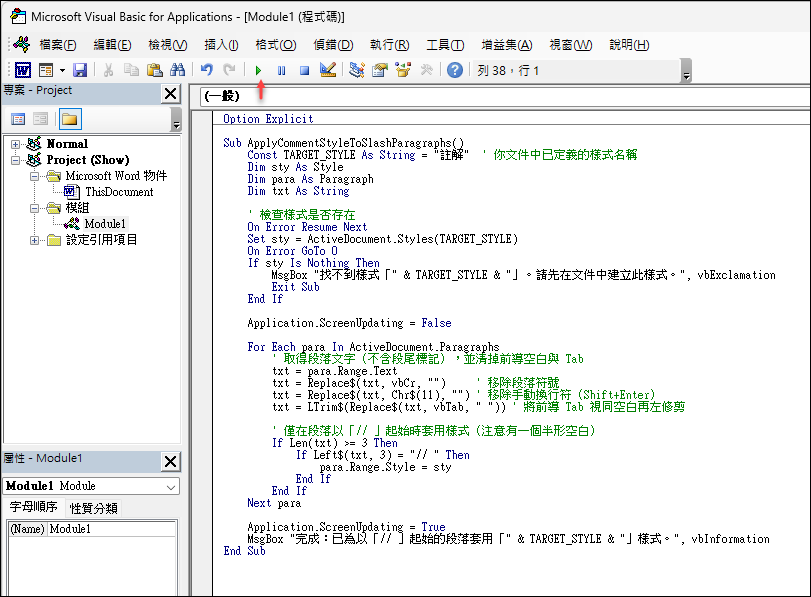Click the Insert UserForm toolbar icon
This screenshot has width=811, height=597.
point(46,70)
